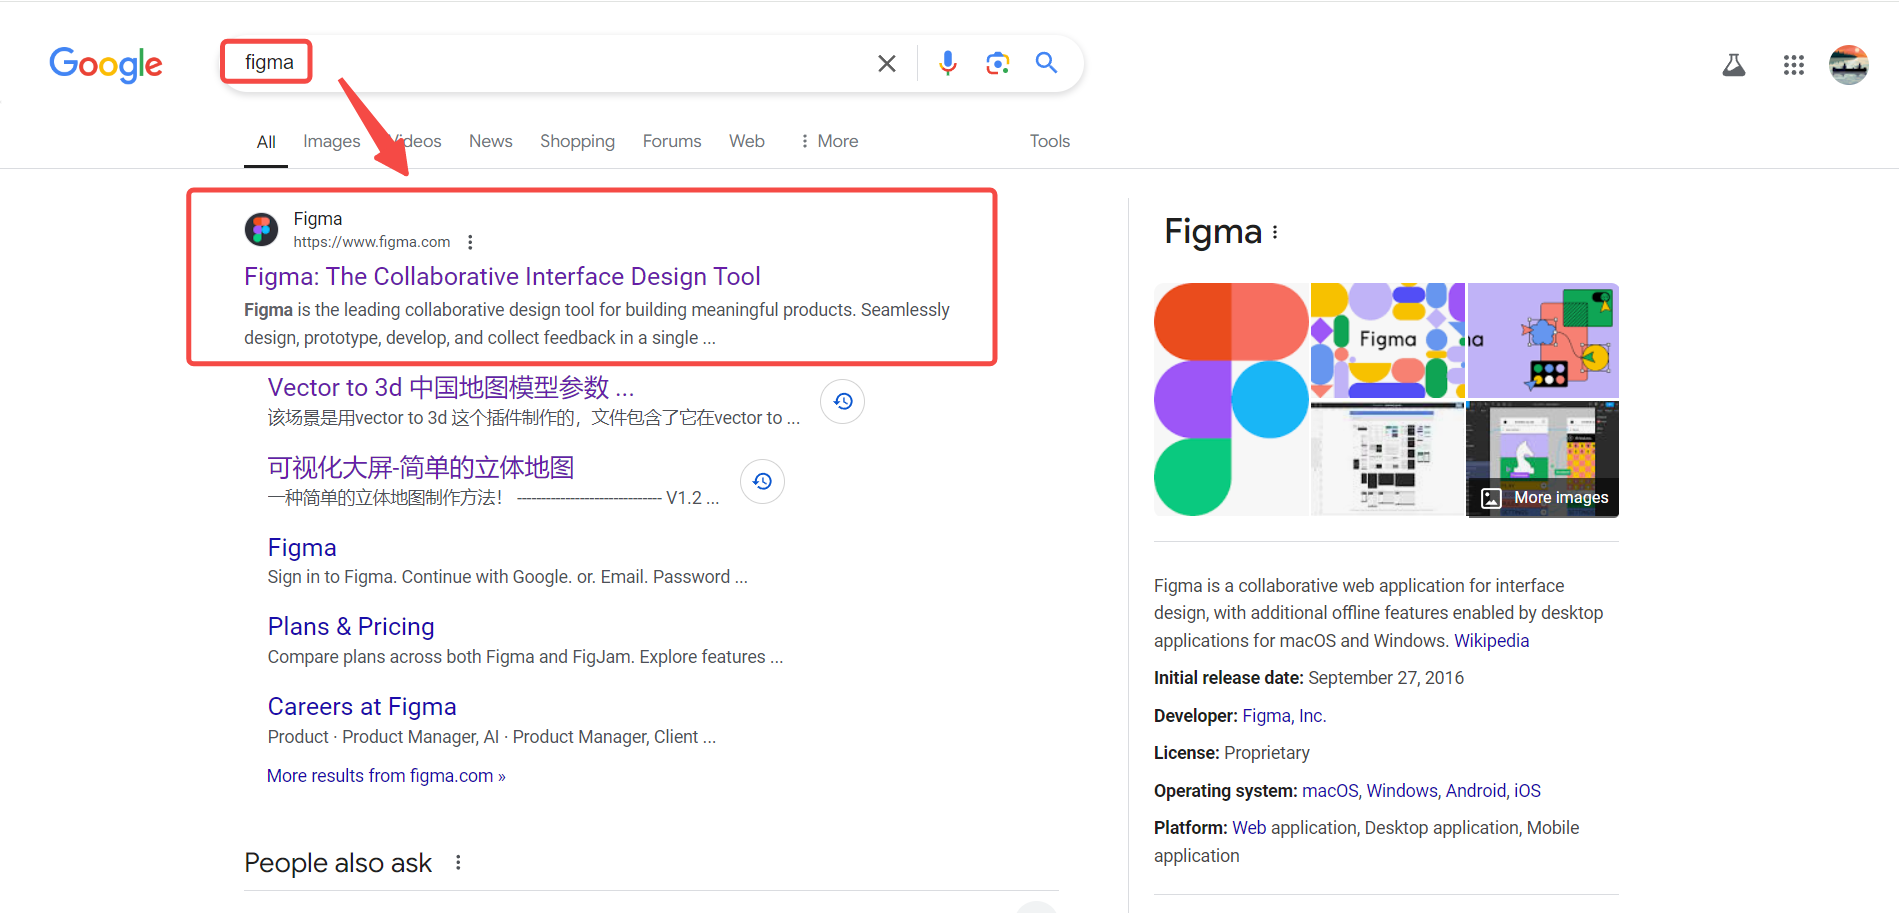Open the 可视化大屏-简单的立体地图 link

[x=421, y=467]
